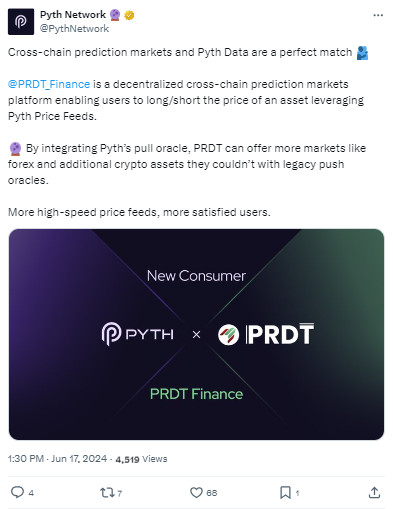Viewport: 393px width, 509px height.
Task: Repost the tweet using the retweet icon
Action: 107,492
